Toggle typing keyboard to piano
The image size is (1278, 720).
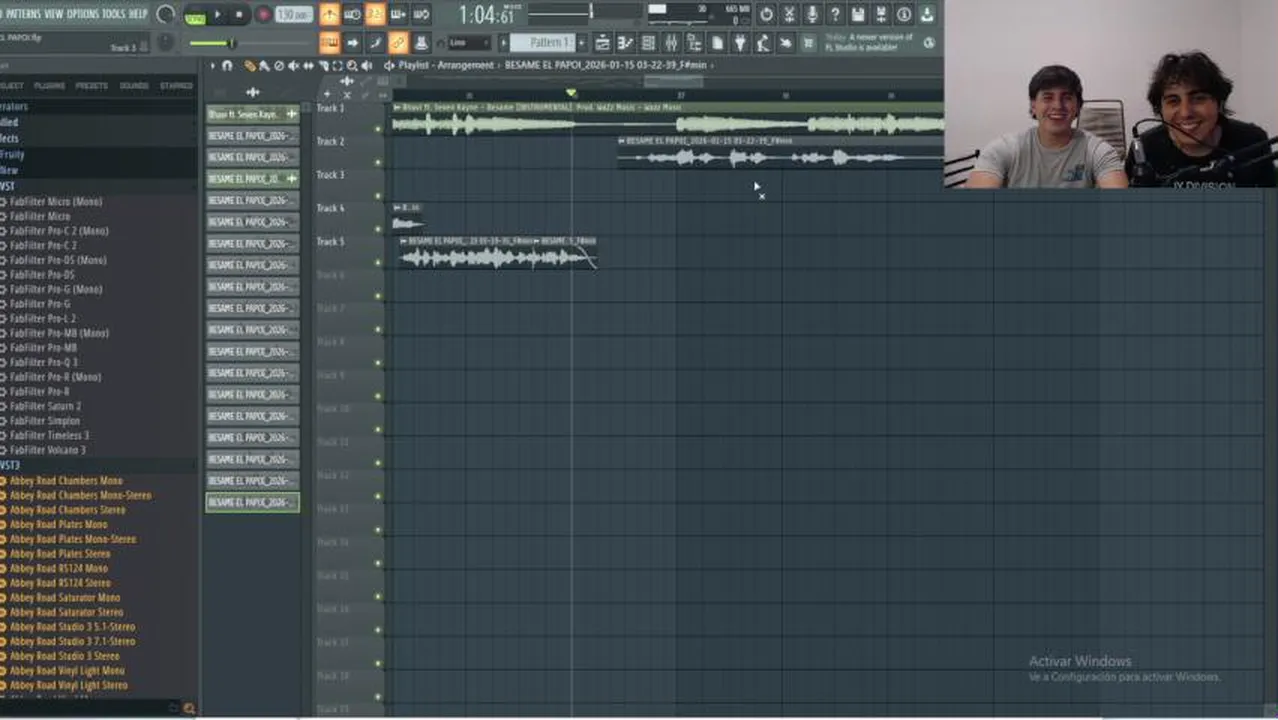[x=329, y=43]
